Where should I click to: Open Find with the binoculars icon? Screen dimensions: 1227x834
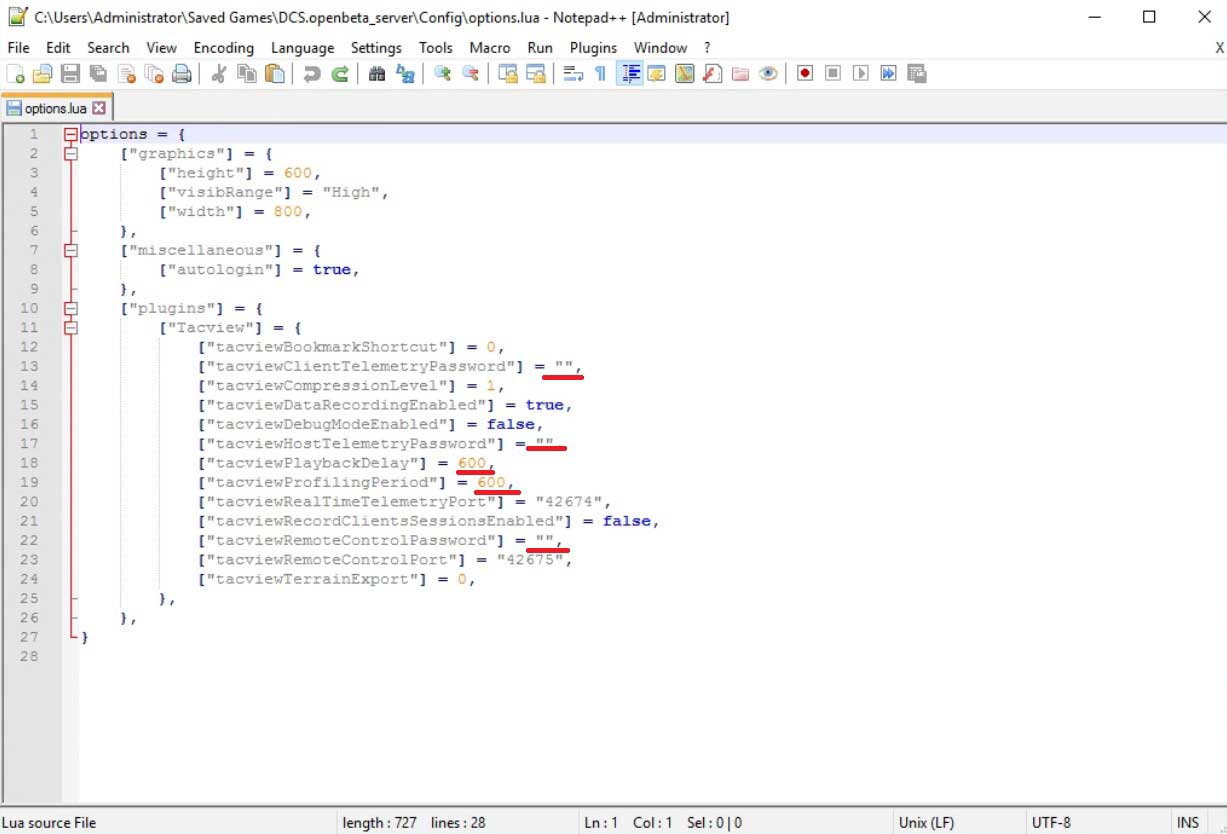(x=377, y=73)
